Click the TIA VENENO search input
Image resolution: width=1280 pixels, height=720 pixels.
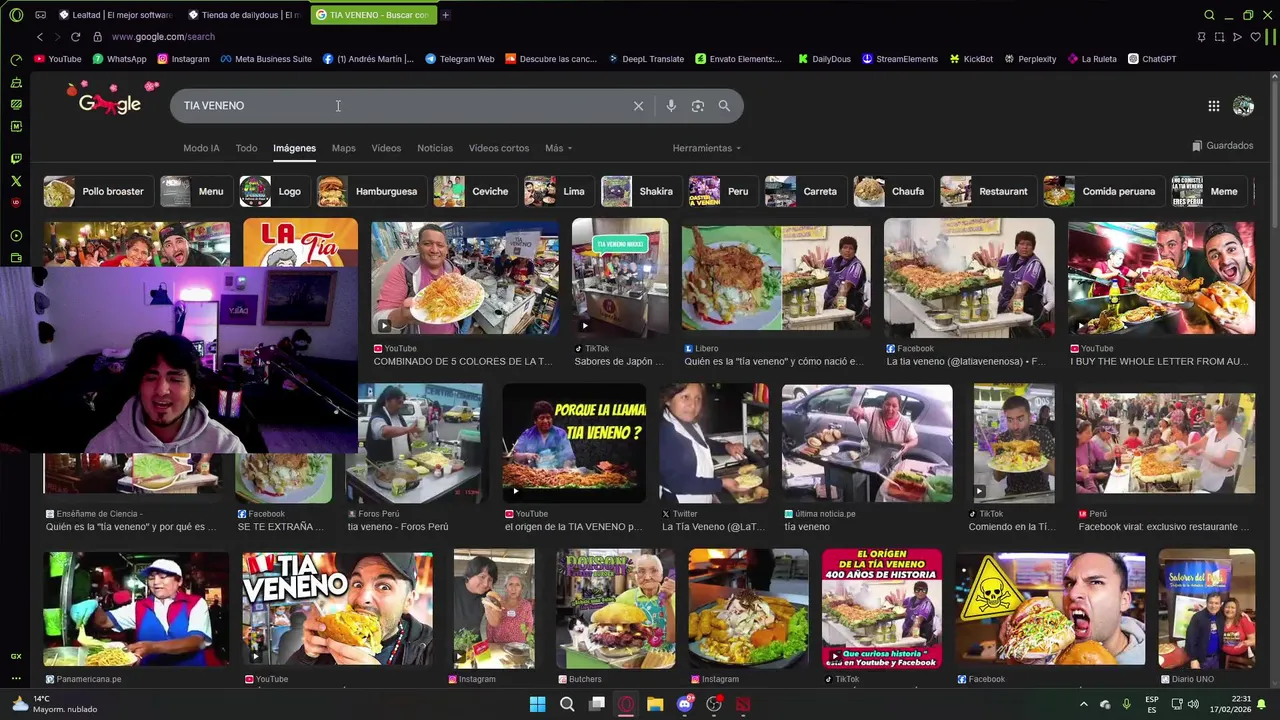point(400,106)
